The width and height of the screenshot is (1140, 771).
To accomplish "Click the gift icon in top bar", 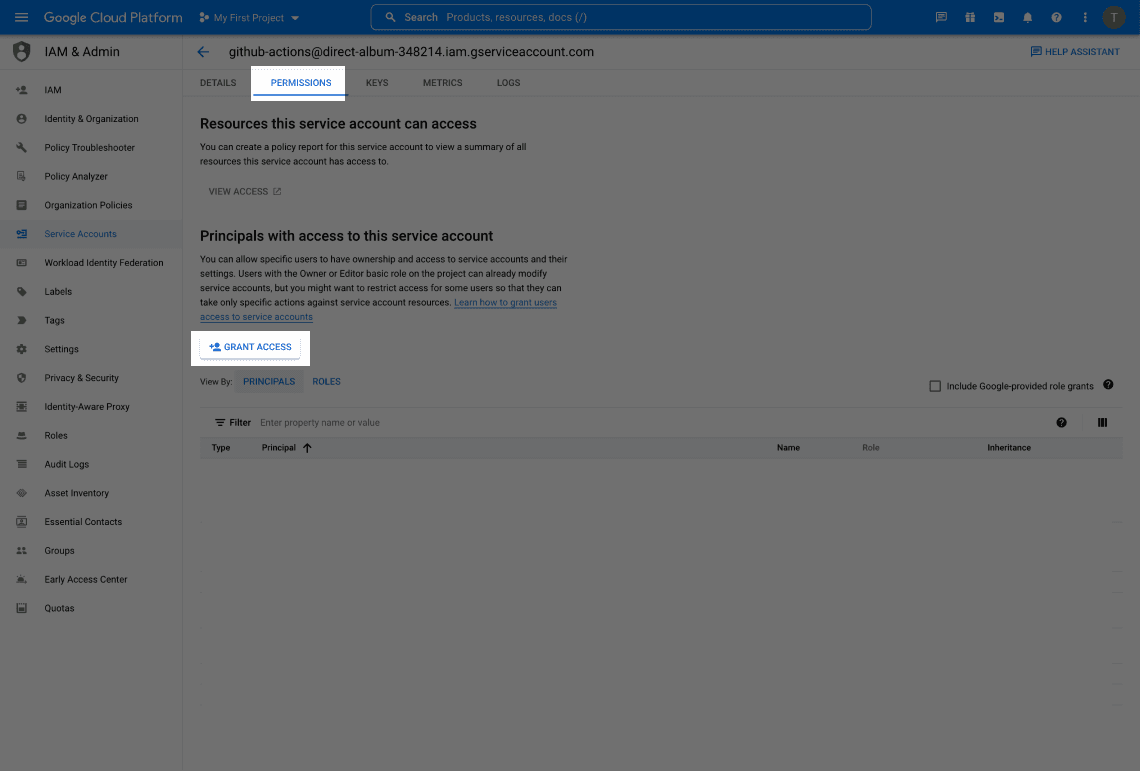I will point(969,17).
